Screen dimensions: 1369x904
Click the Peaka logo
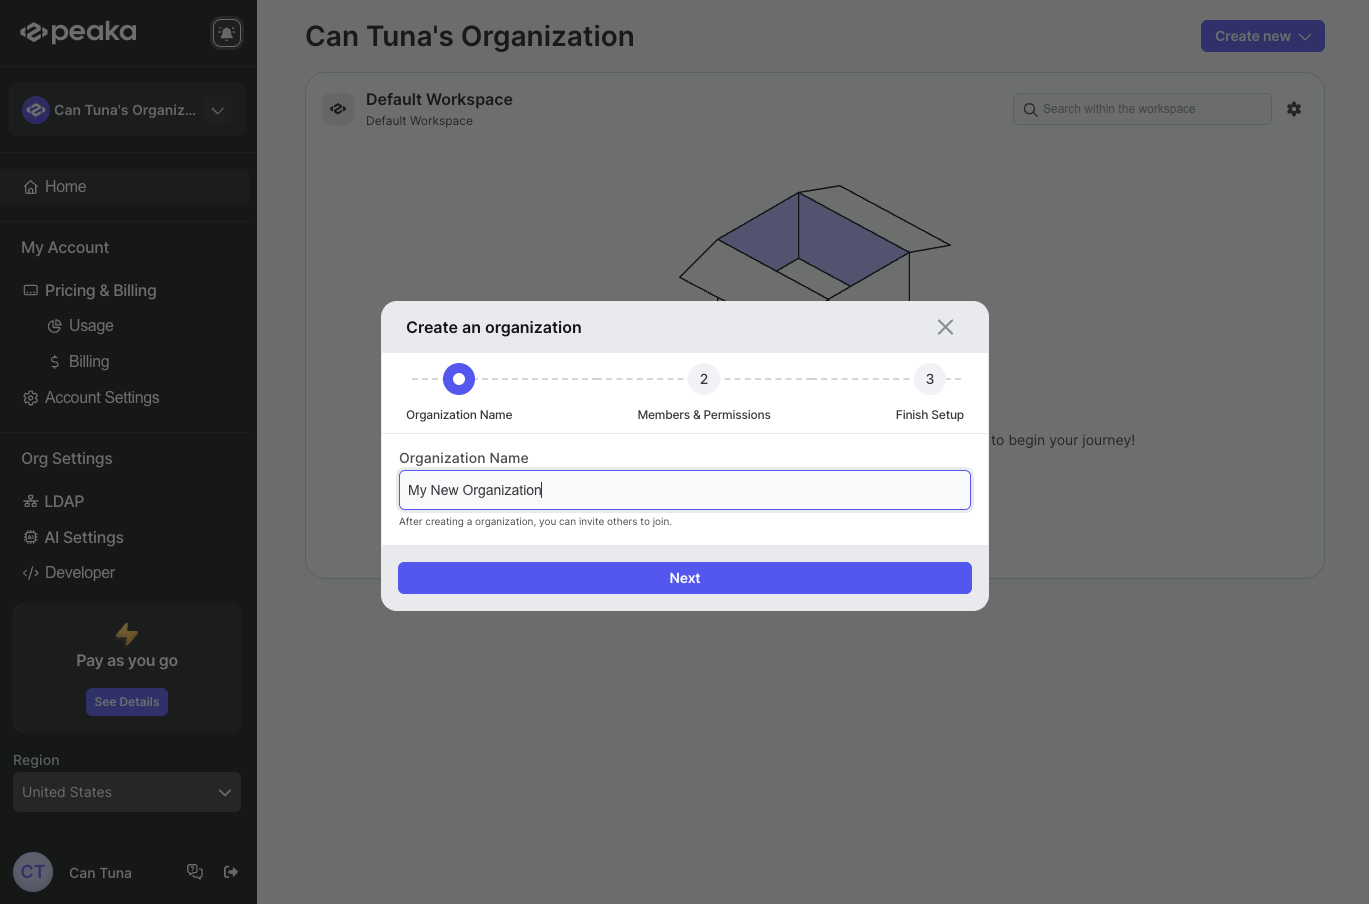click(x=77, y=31)
